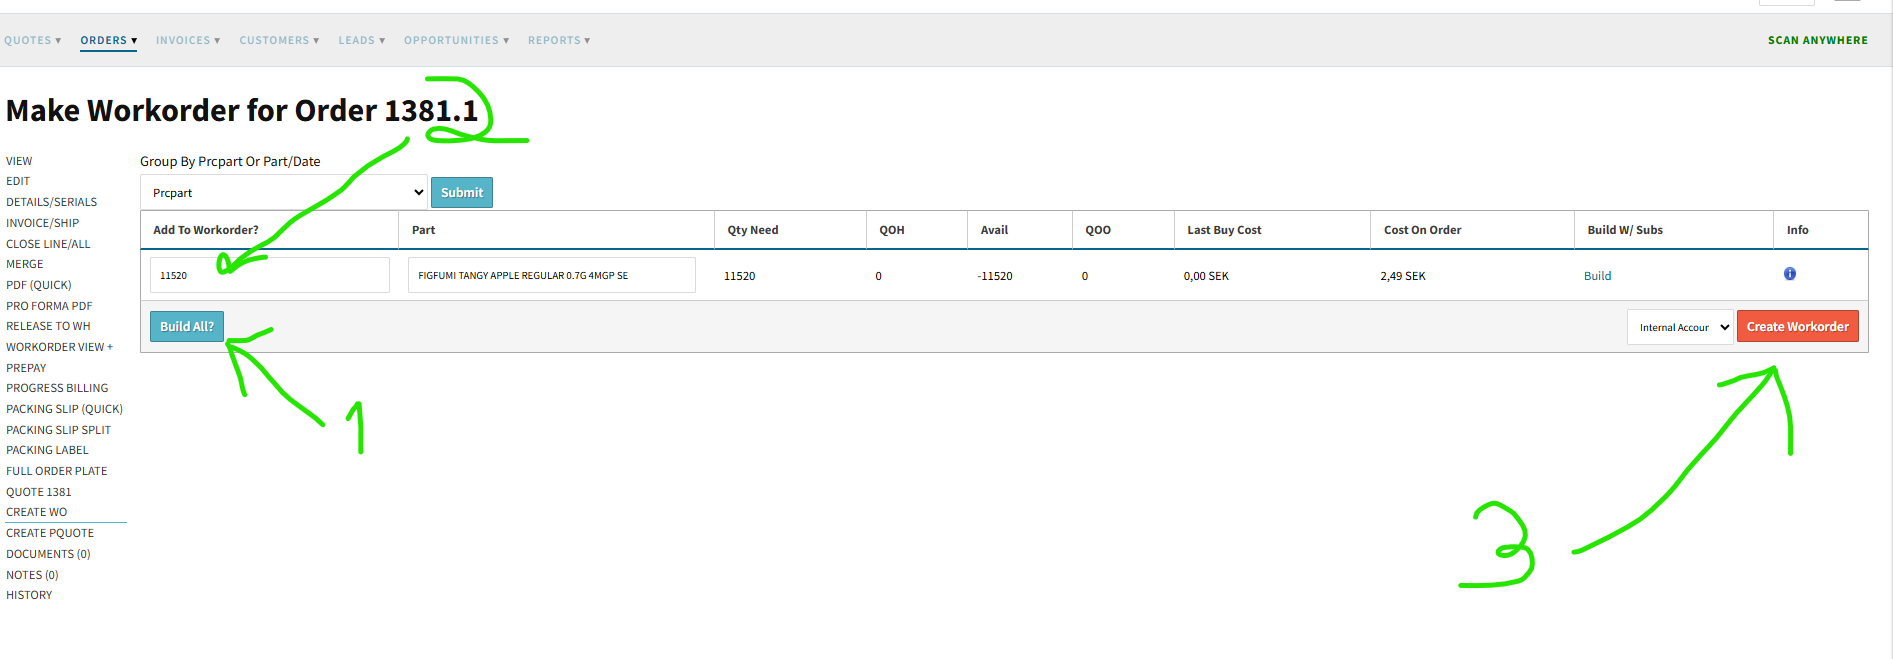Open the Customers menu
Screen dimensions: 1893x659
point(279,41)
